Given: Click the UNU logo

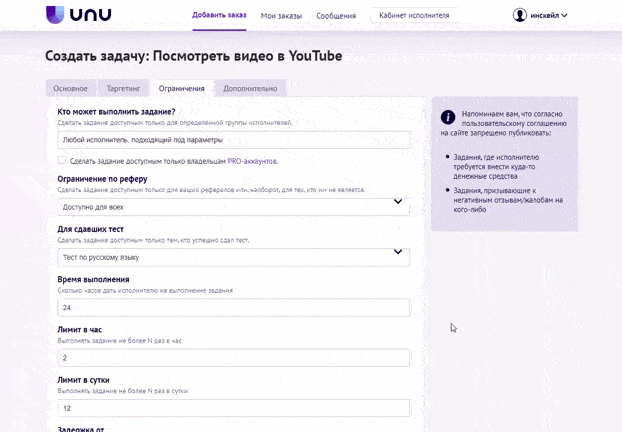Looking at the screenshot, I should (x=79, y=15).
